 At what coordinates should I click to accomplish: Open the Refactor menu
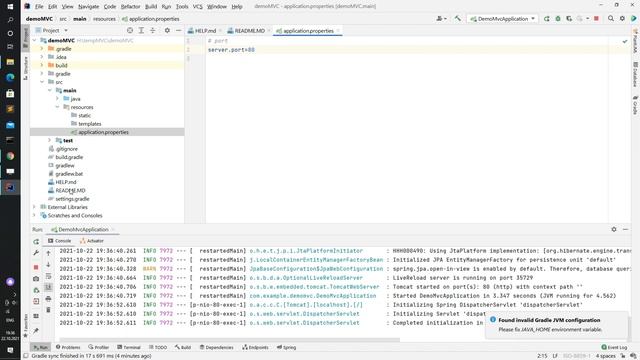tap(131, 7)
